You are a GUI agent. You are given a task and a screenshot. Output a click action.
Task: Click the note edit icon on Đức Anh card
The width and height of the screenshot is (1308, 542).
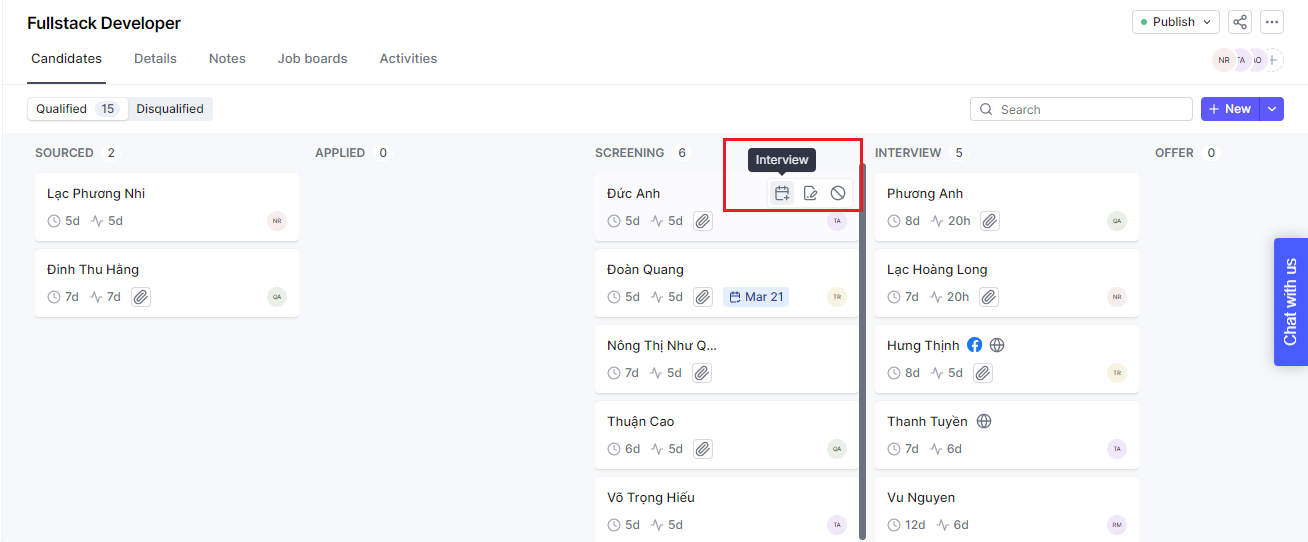810,193
